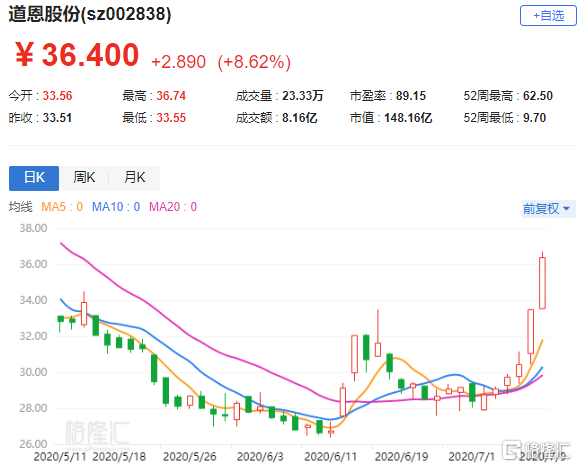Image resolution: width=577 pixels, height=467 pixels.
Task: Click the 2020/5/18 date axis label
Action: [x=119, y=457]
